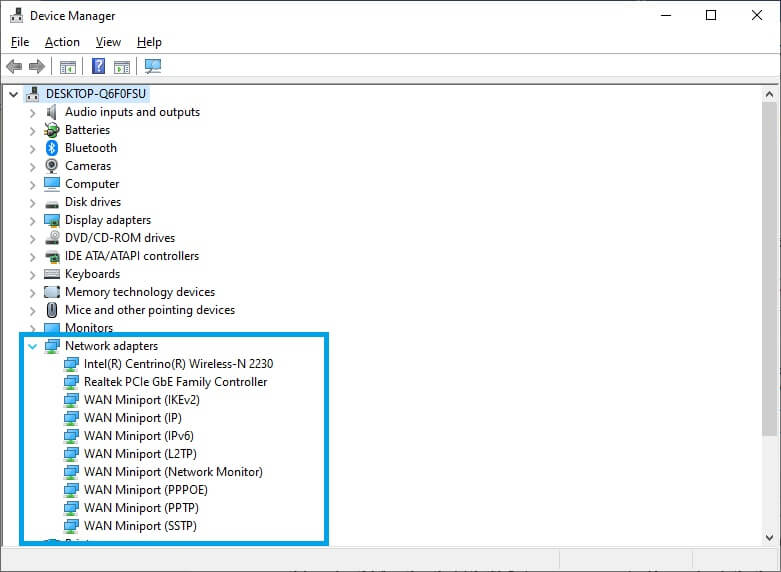Open the Action menu
The width and height of the screenshot is (781, 572).
coord(62,42)
